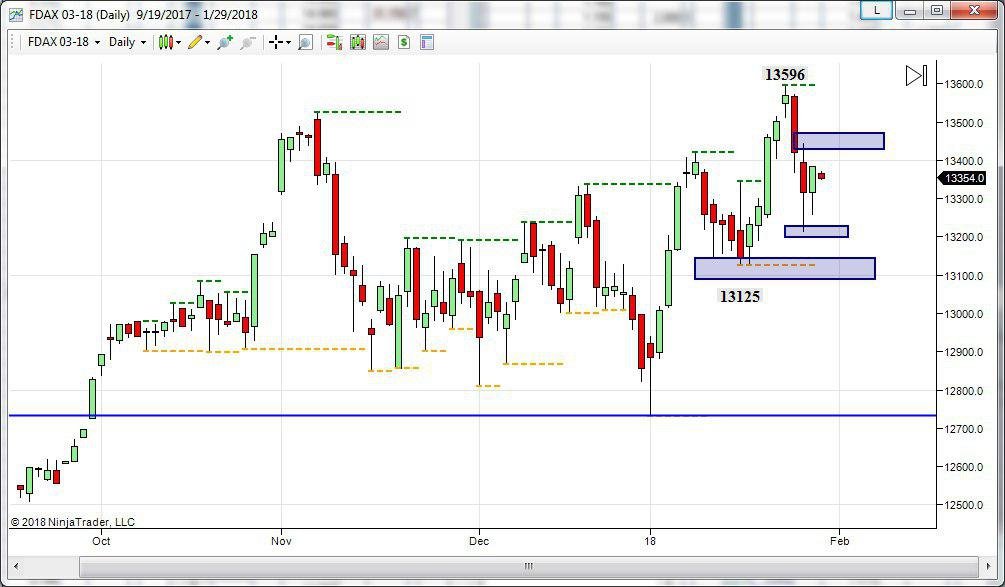This screenshot has height=587, width=1005.
Task: Click the 12800.0 price axis label
Action: click(x=963, y=390)
